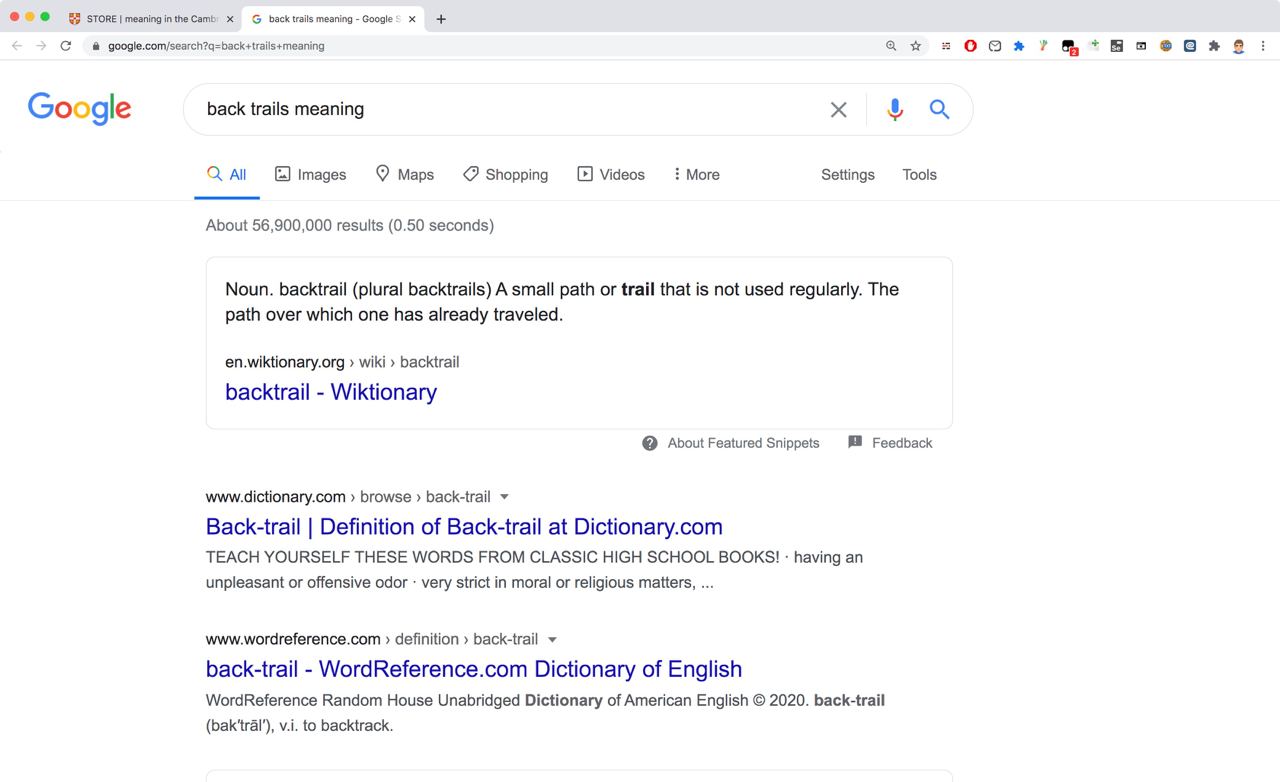The width and height of the screenshot is (1280, 782).
Task: Clear the search box with the X icon
Action: pyautogui.click(x=839, y=110)
